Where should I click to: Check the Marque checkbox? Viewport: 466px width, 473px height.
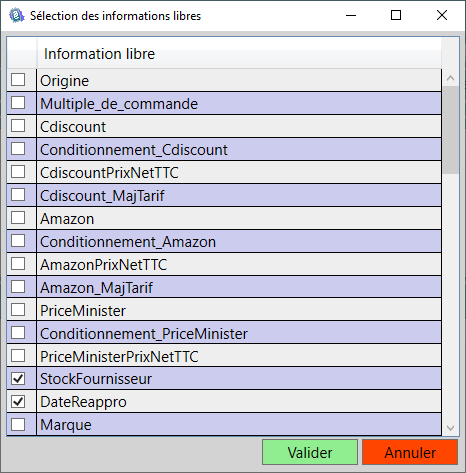(x=18, y=425)
